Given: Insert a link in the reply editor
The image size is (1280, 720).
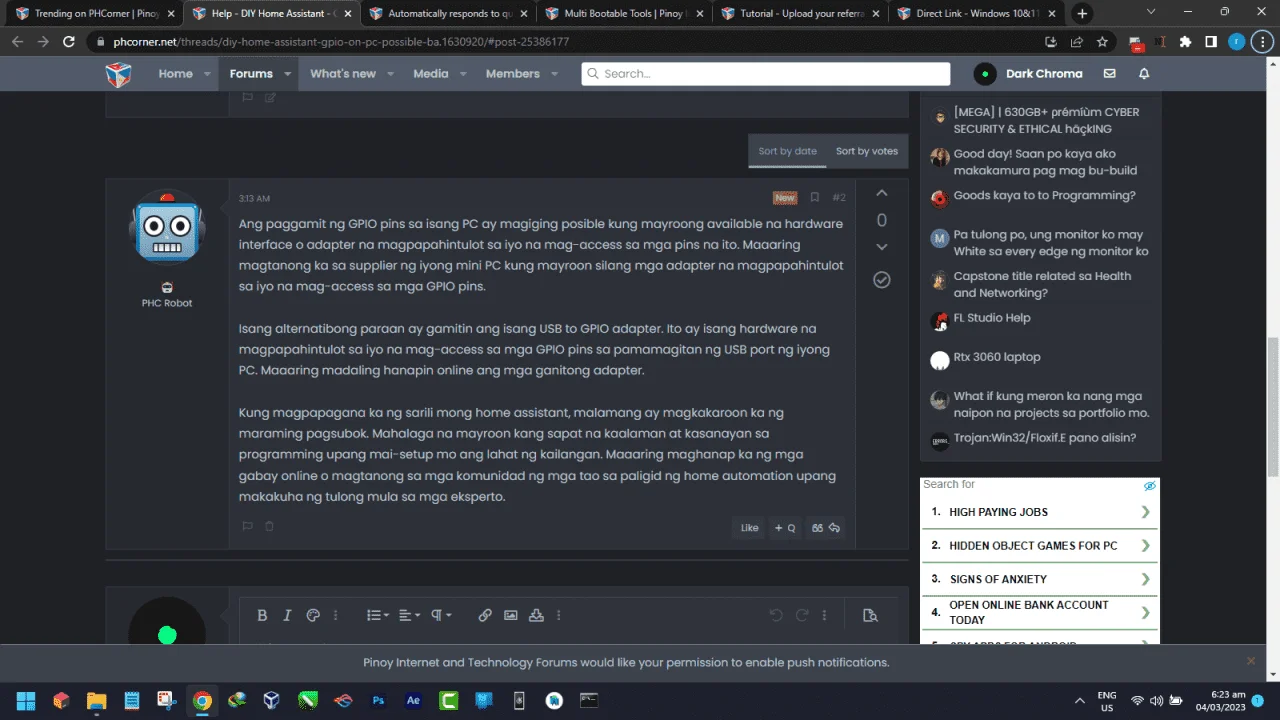Looking at the screenshot, I should [485, 616].
